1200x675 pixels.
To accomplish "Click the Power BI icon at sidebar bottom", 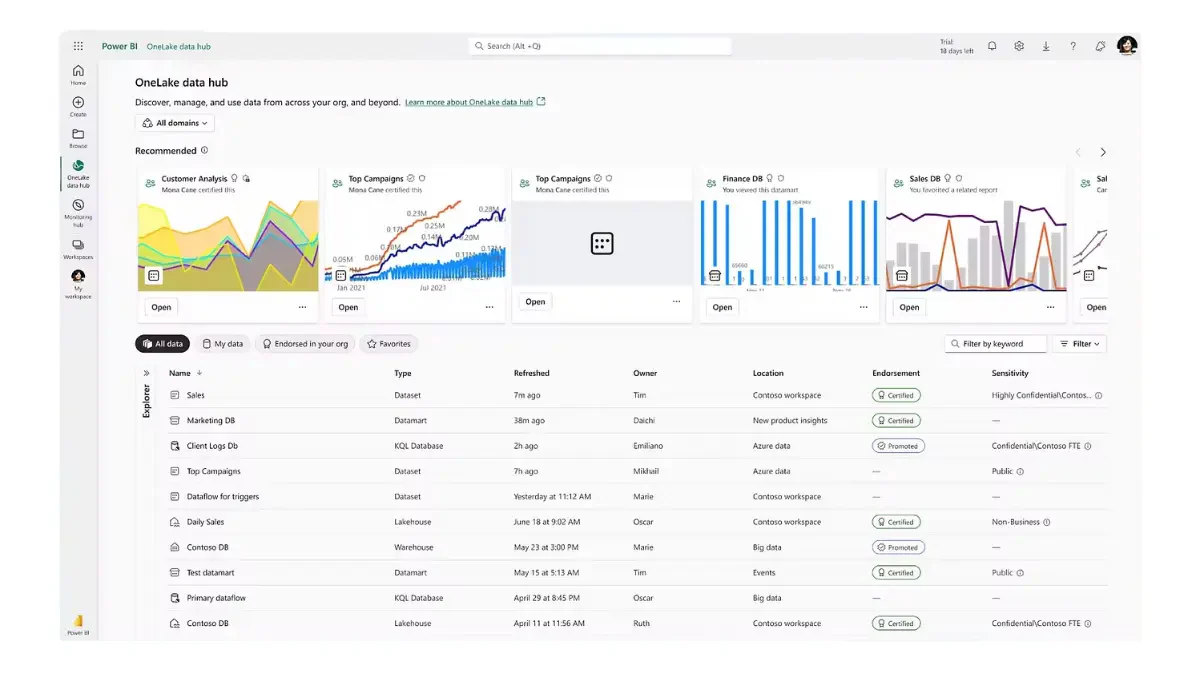I will coord(78,624).
